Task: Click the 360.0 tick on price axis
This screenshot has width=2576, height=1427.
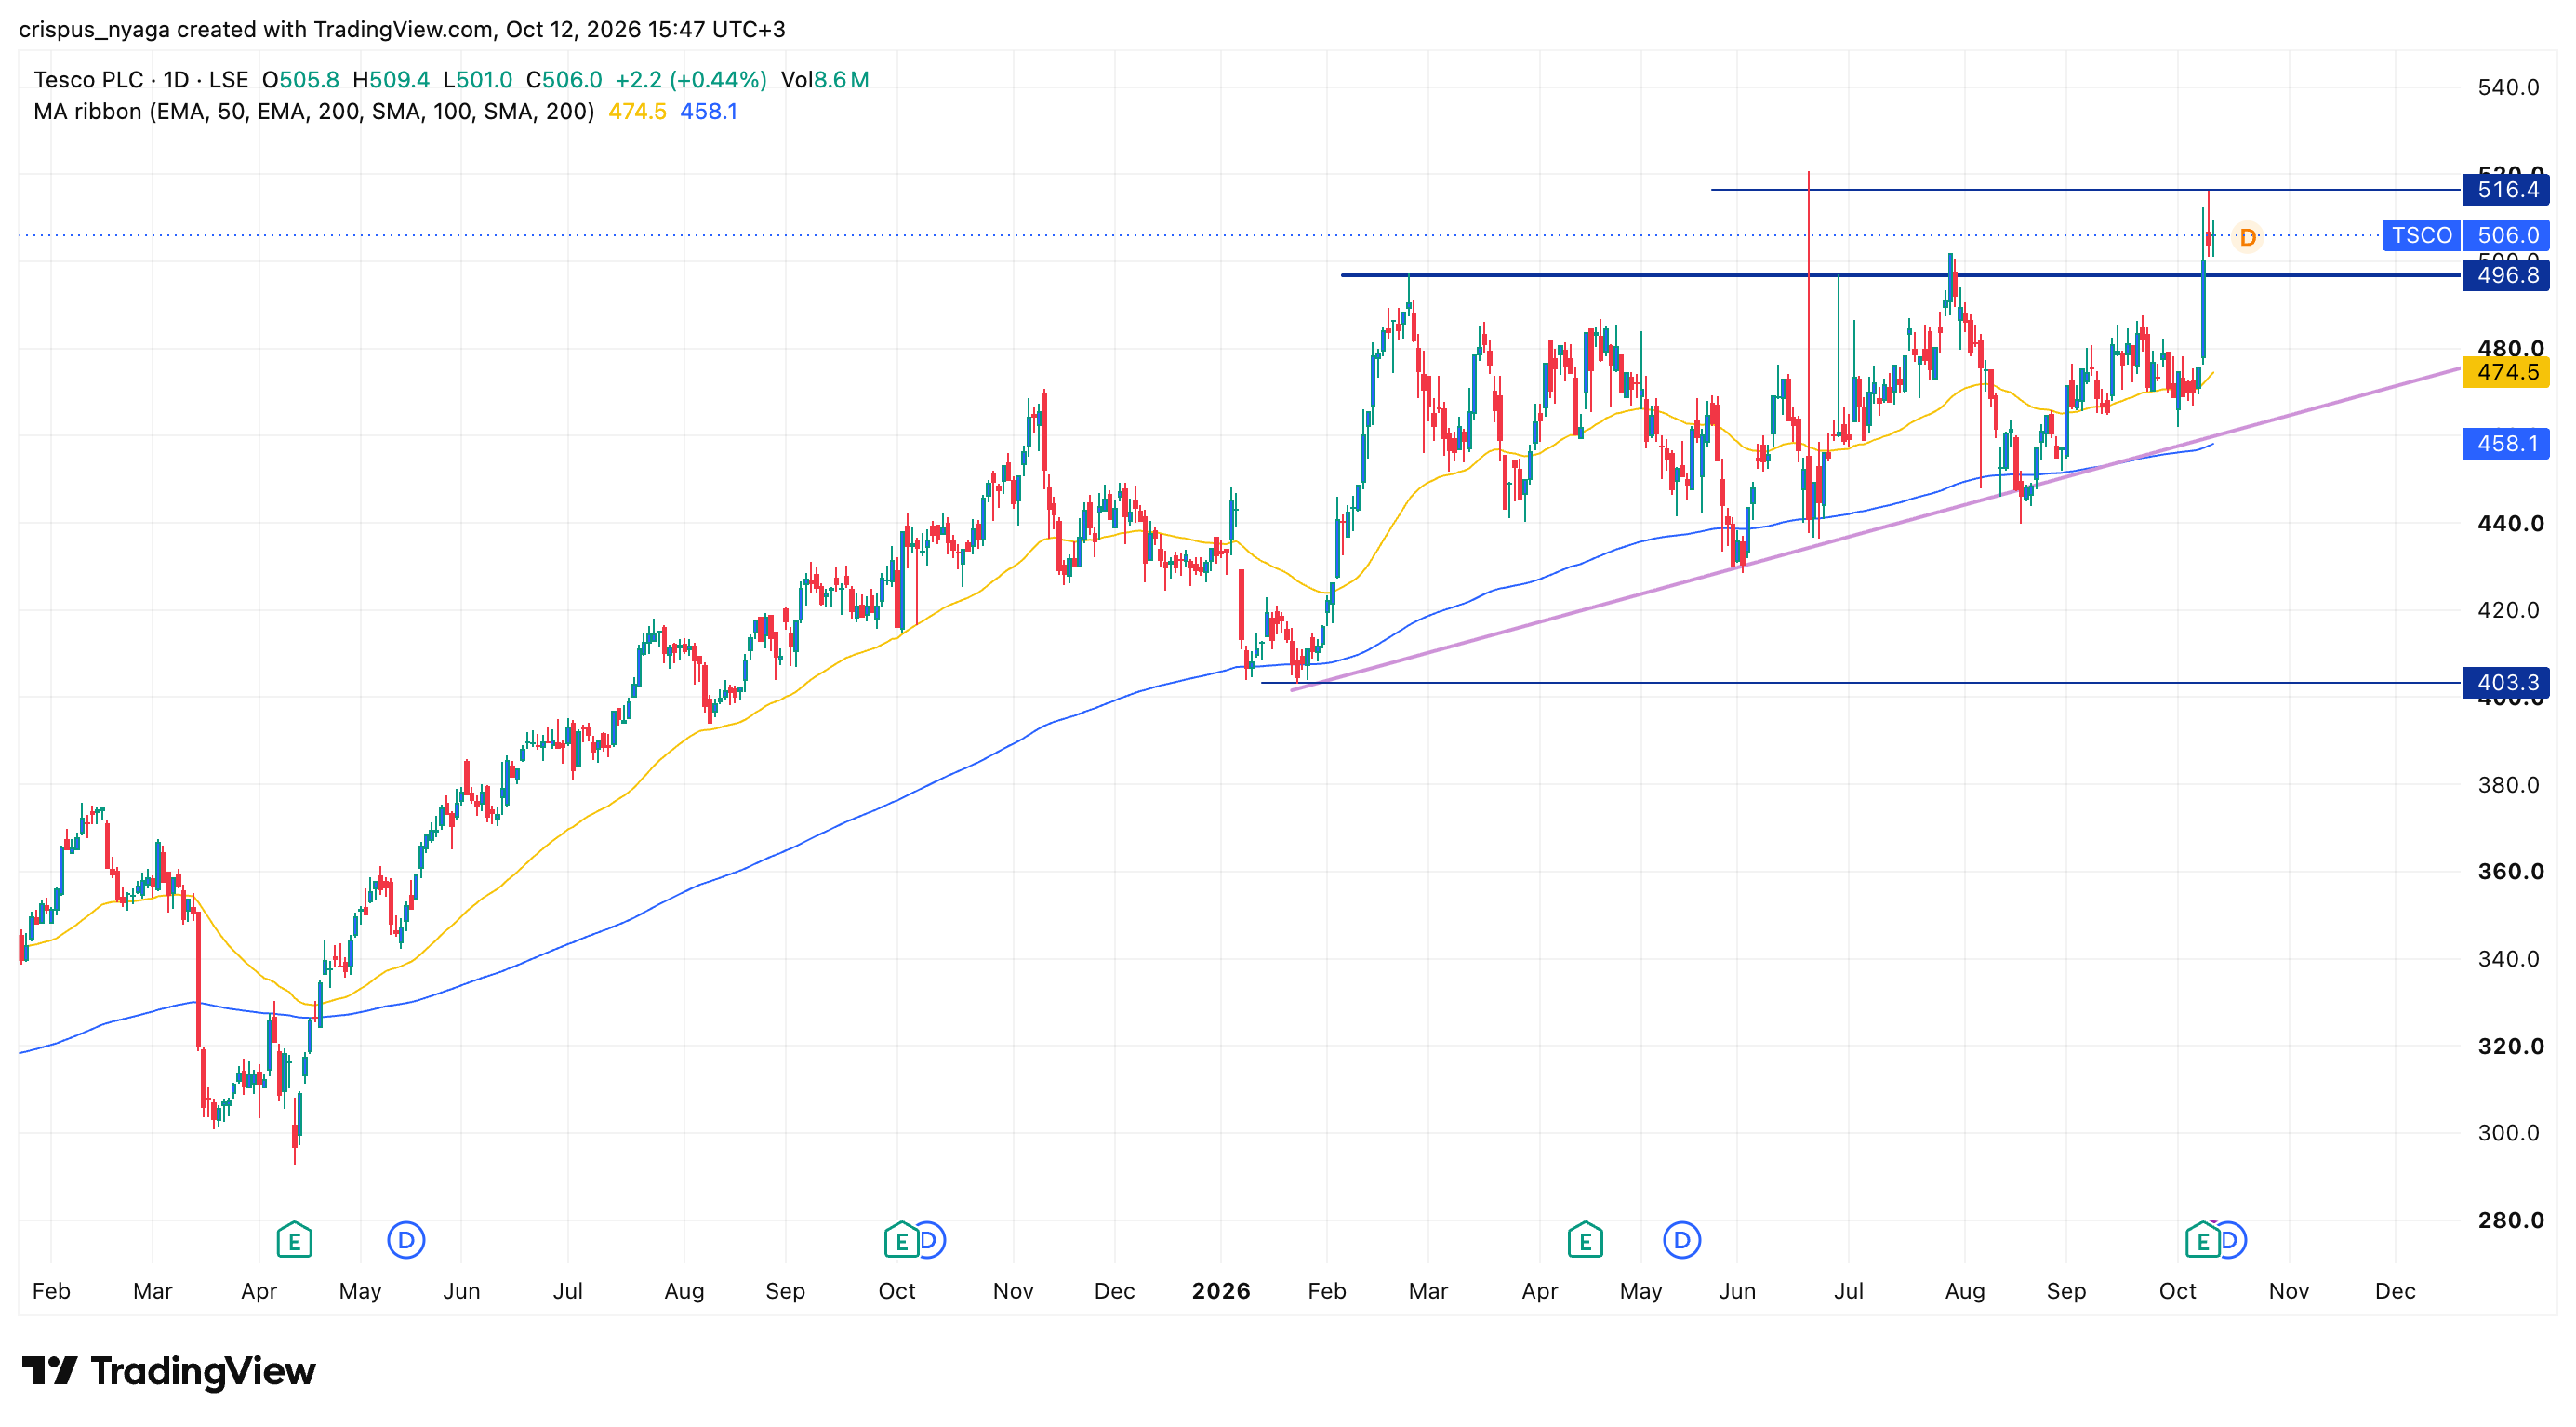Action: coord(2510,871)
